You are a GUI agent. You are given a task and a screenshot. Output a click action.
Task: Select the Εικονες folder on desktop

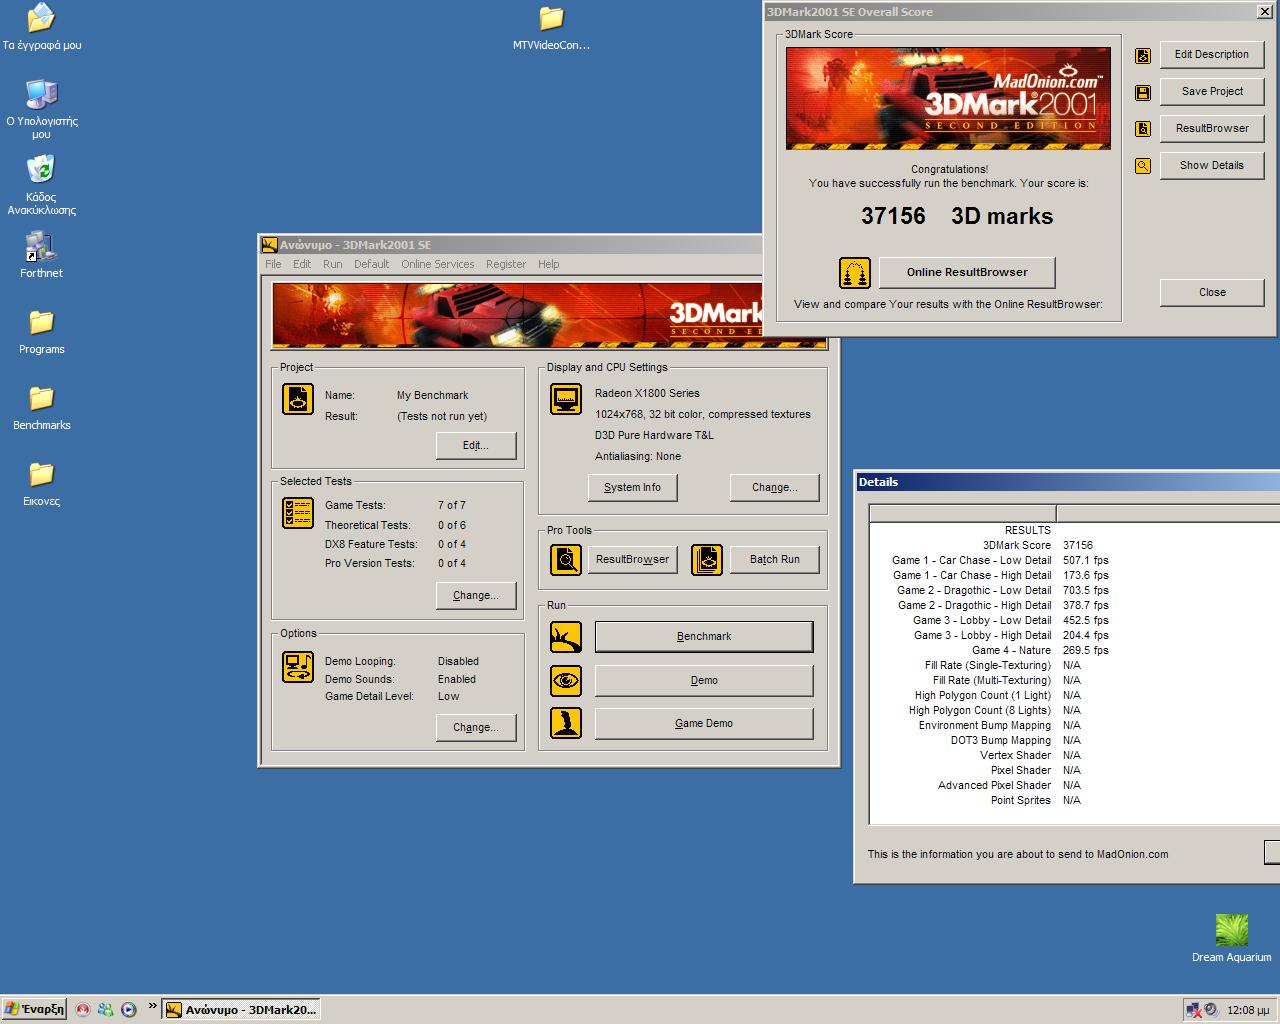click(x=41, y=484)
